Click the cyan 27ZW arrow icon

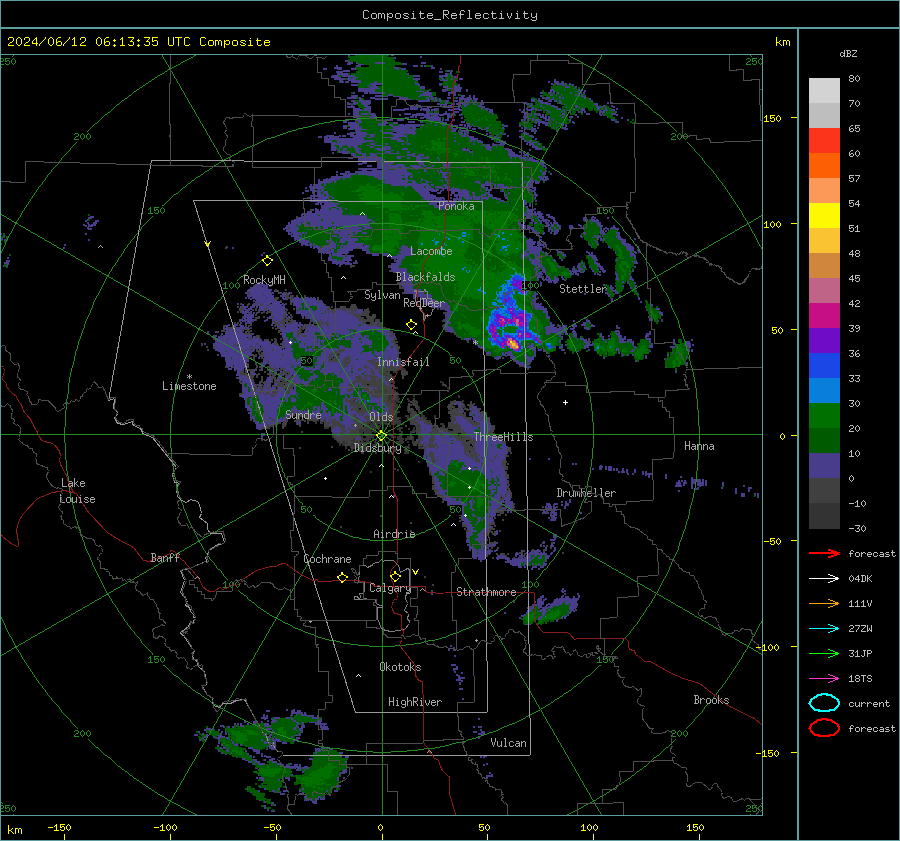coord(824,629)
